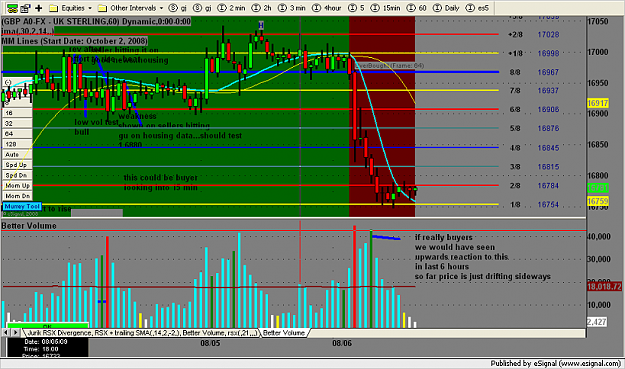
Task: Click the 08/05 date axis label
Action: tap(210, 343)
